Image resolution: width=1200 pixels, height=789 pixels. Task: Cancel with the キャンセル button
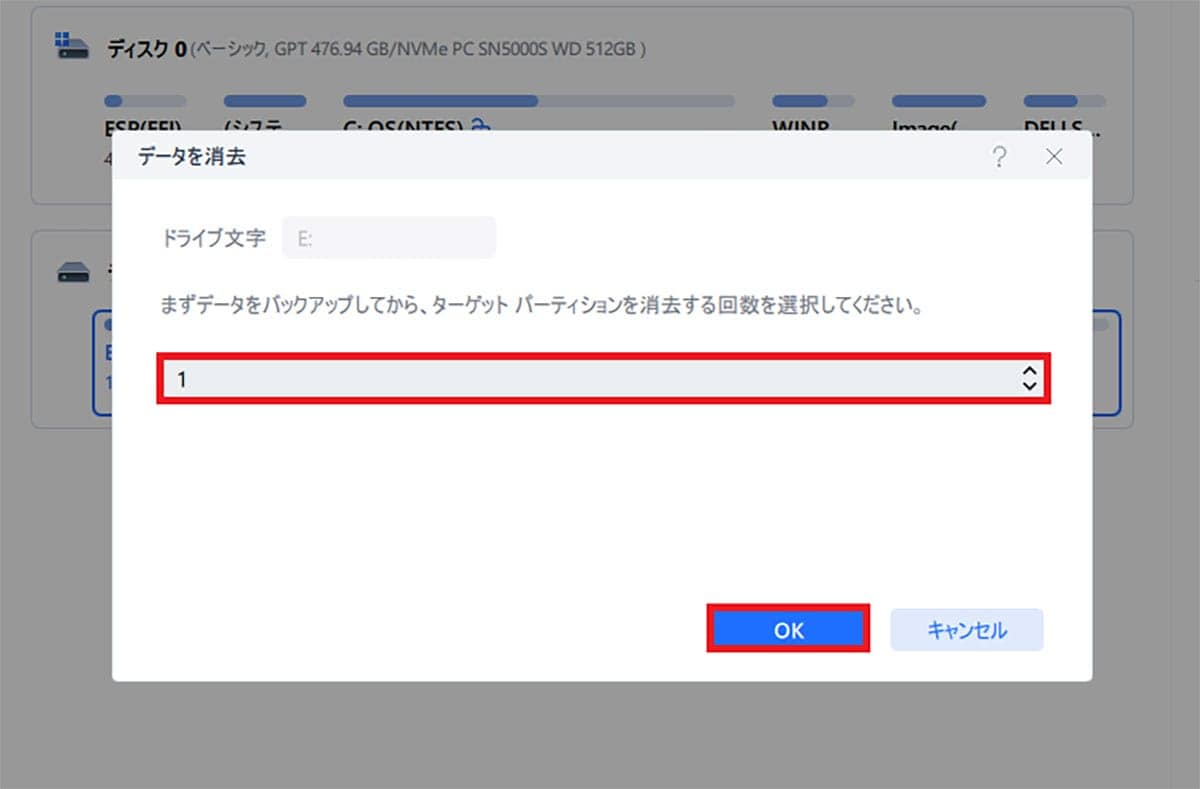[966, 630]
